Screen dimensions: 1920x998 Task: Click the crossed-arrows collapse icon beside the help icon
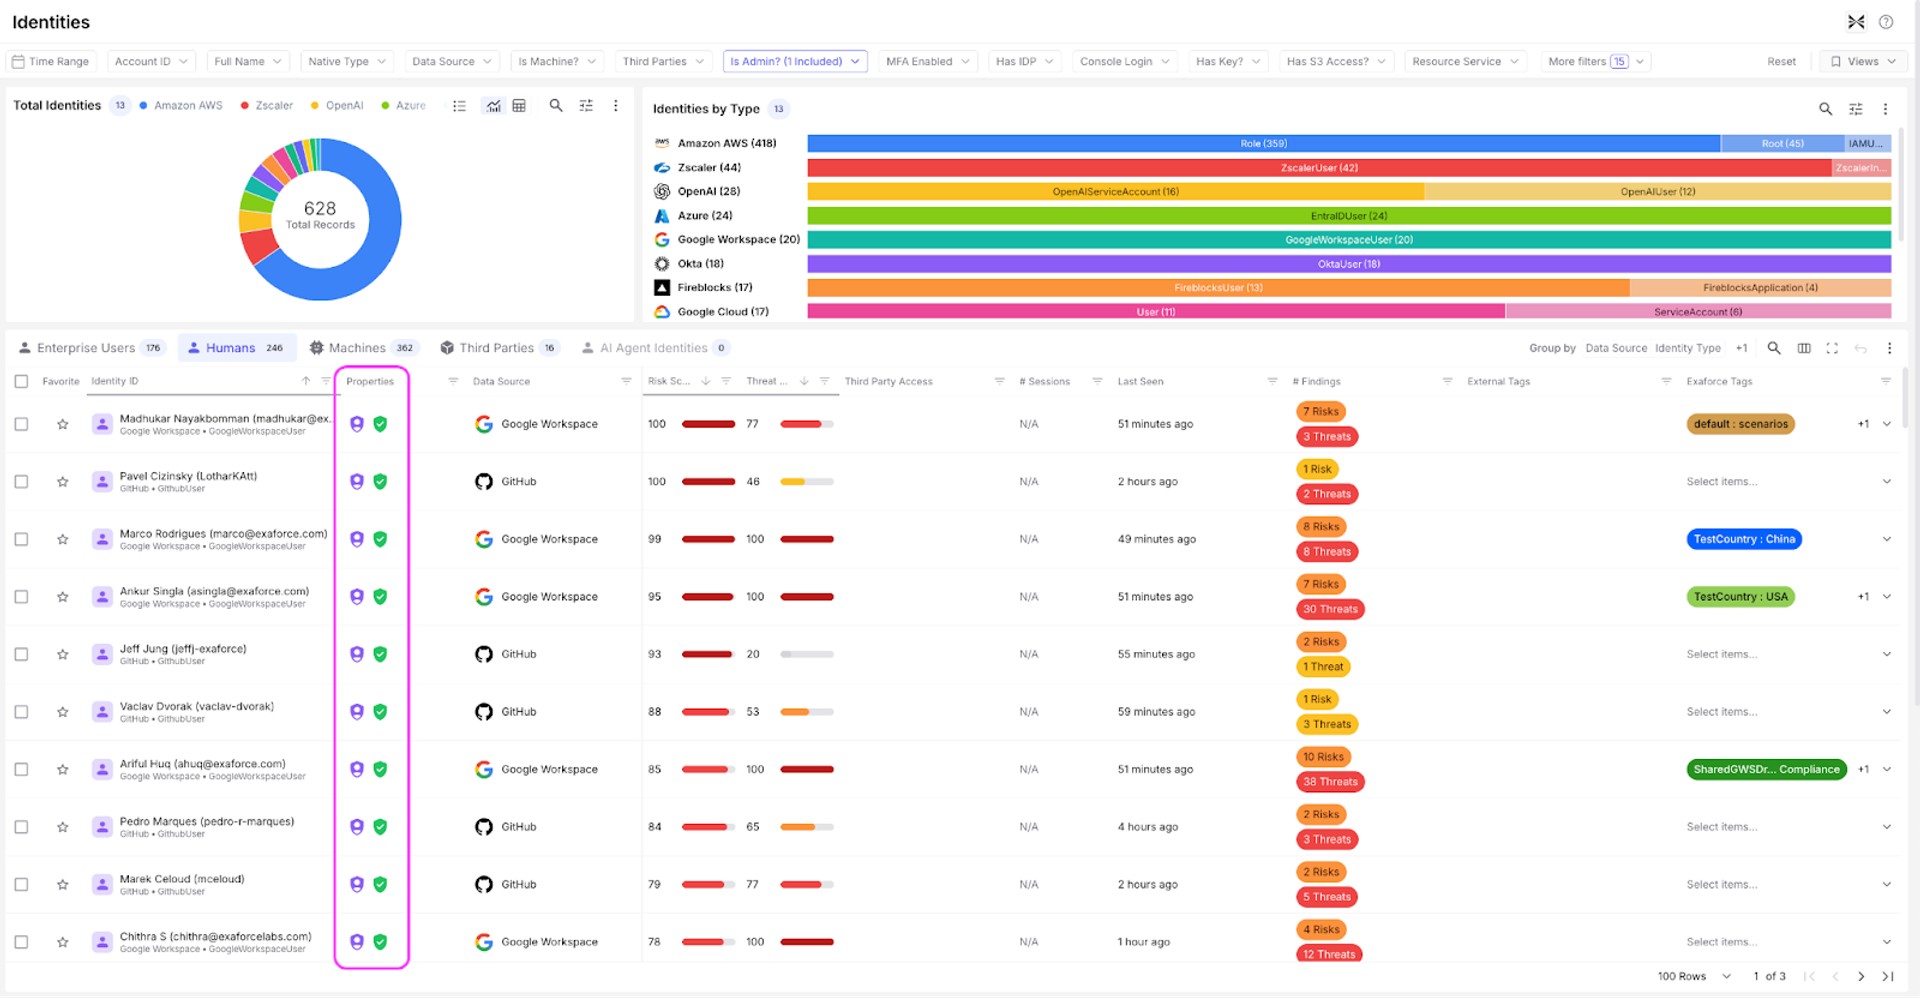1856,22
